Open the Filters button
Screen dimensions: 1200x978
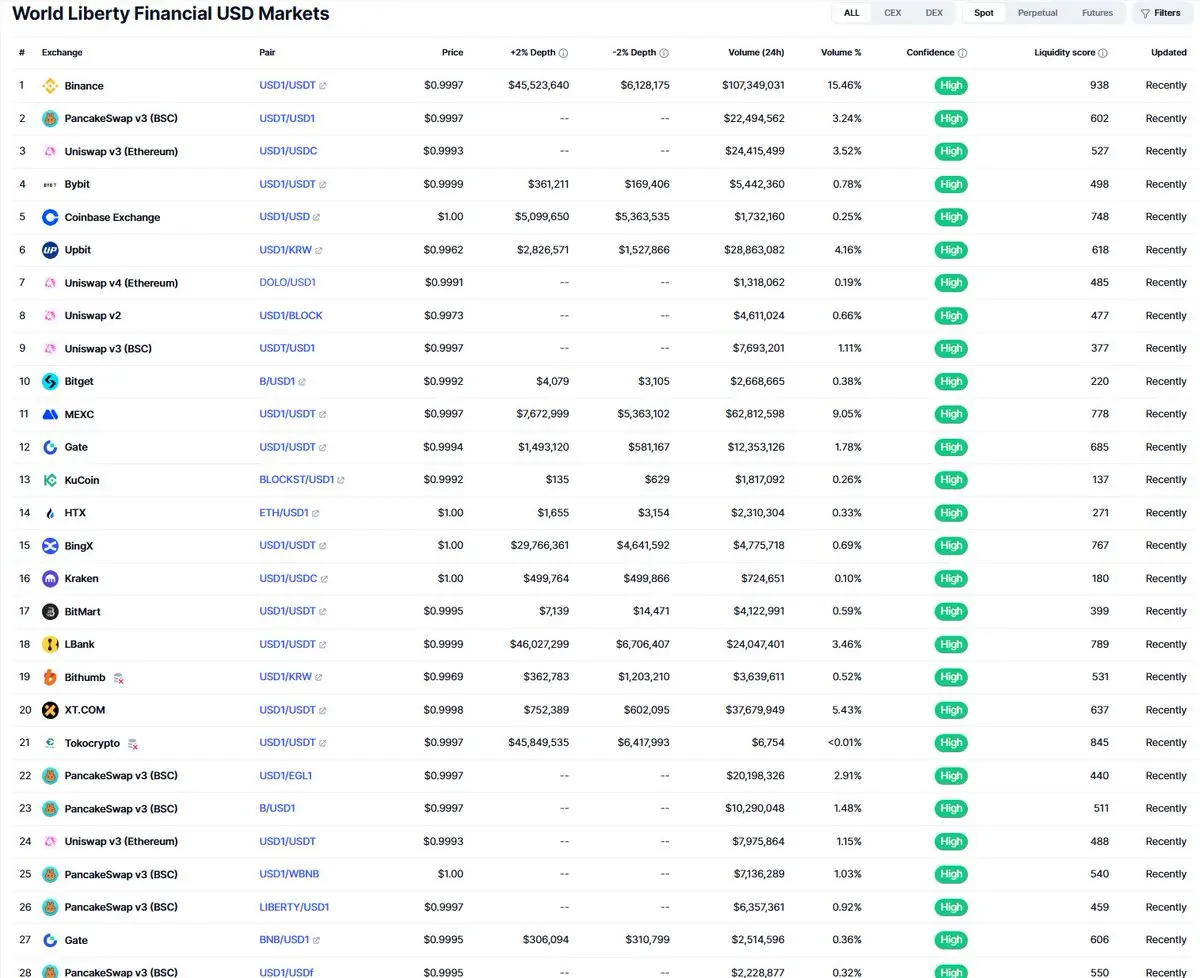[1160, 13]
